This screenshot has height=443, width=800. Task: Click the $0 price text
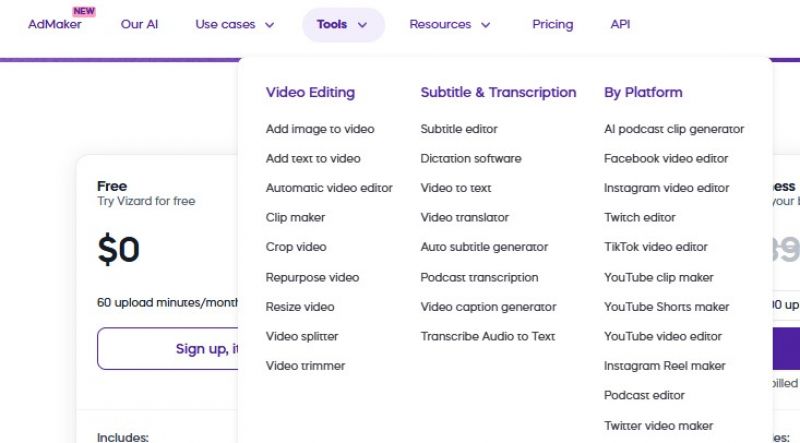click(x=118, y=250)
